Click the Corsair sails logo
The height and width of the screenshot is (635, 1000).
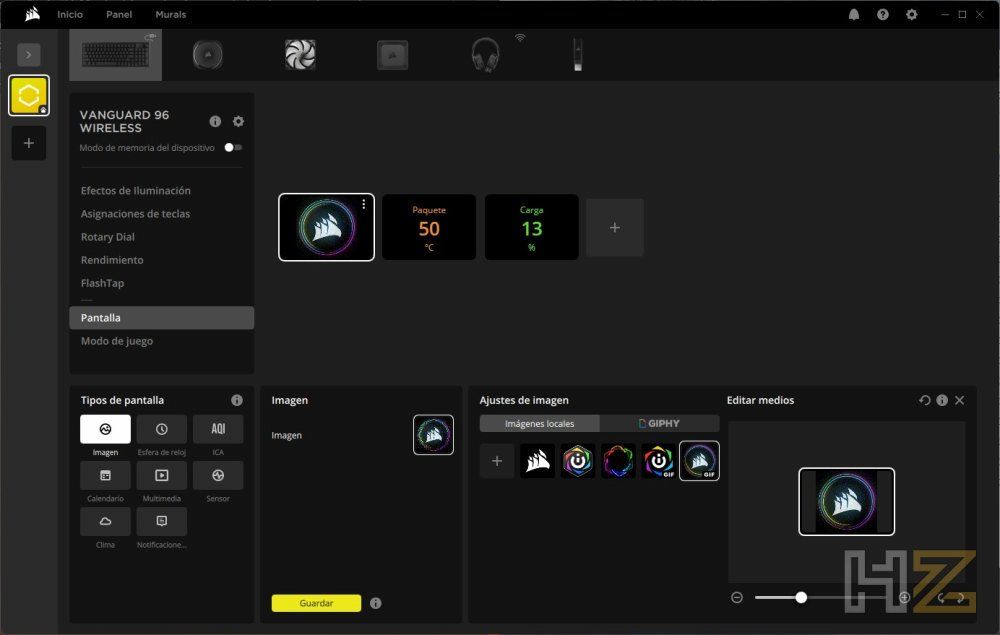point(32,14)
